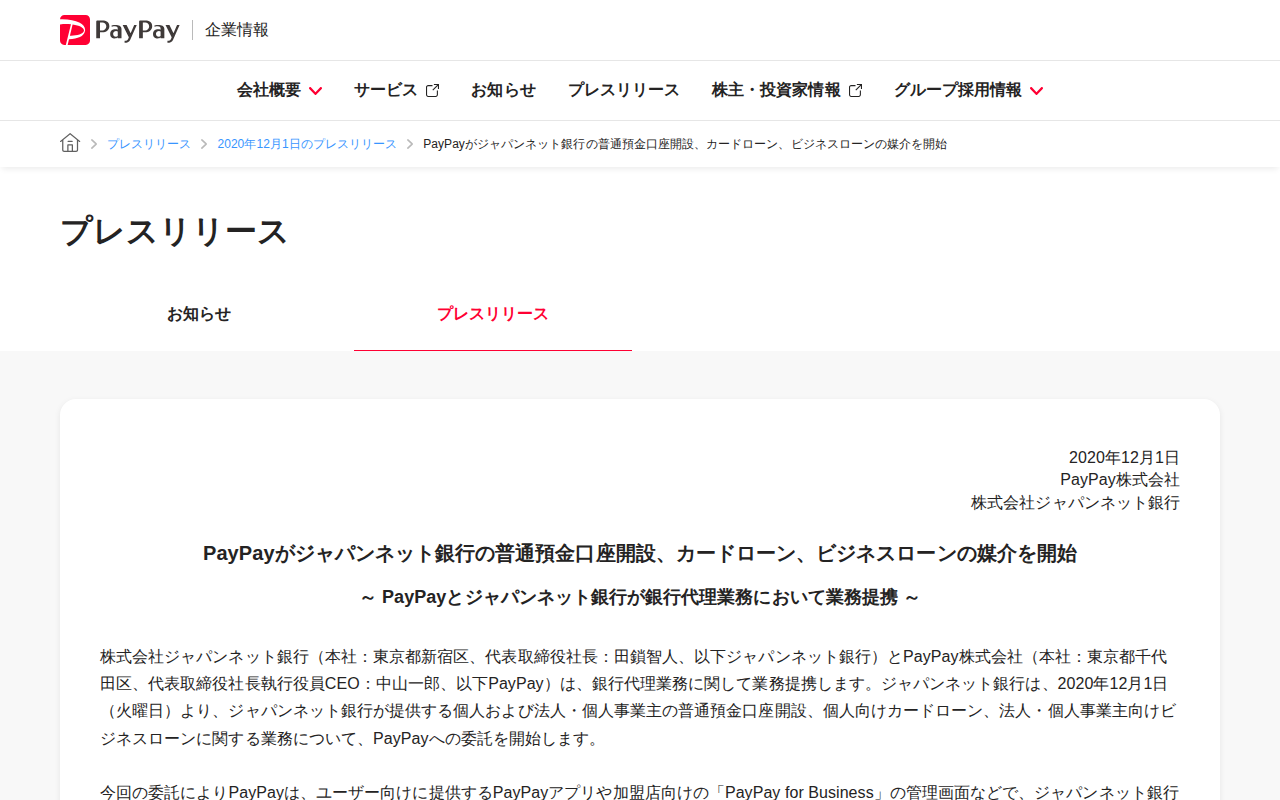Click the PayPay logo
1280x800 pixels.
[119, 30]
